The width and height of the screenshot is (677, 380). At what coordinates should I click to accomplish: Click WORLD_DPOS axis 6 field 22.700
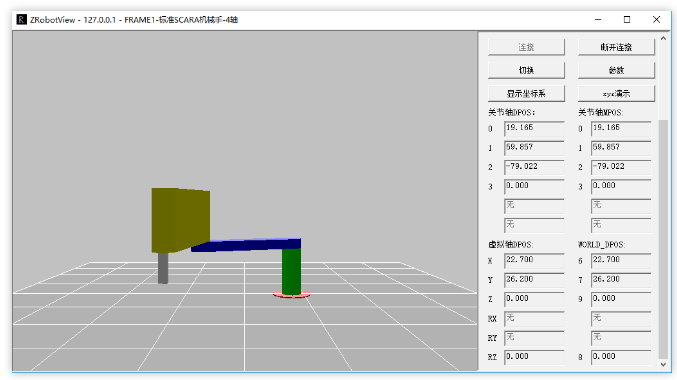pyautogui.click(x=621, y=260)
